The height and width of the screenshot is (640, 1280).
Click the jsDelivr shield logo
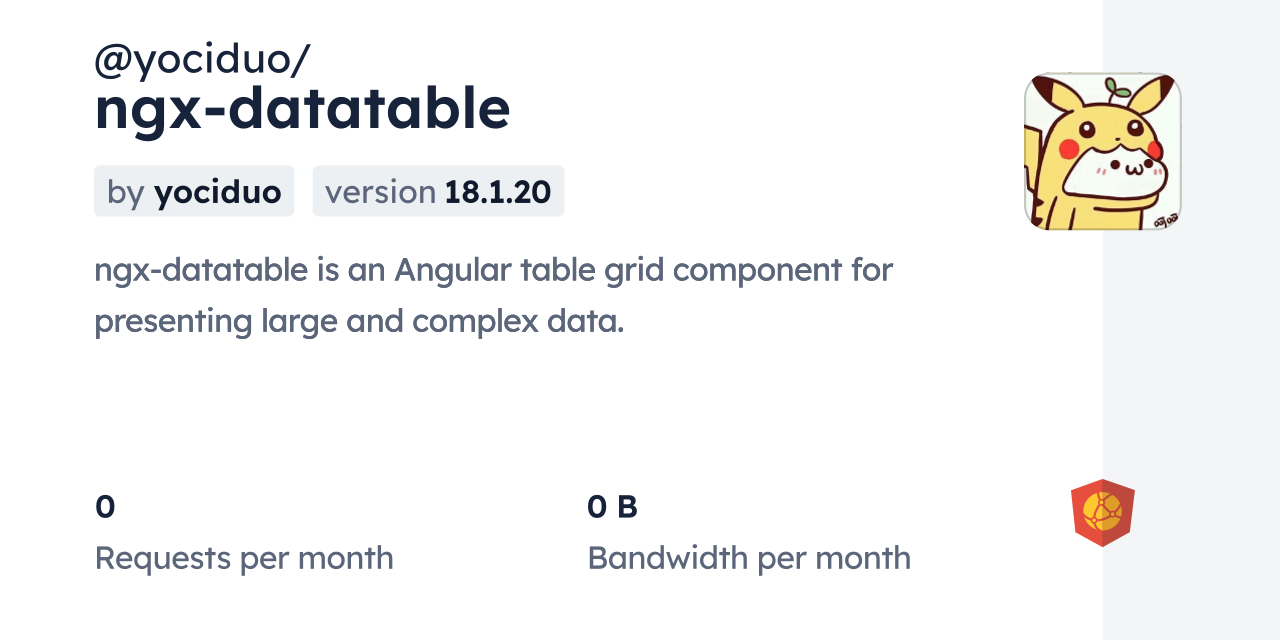tap(1102, 513)
